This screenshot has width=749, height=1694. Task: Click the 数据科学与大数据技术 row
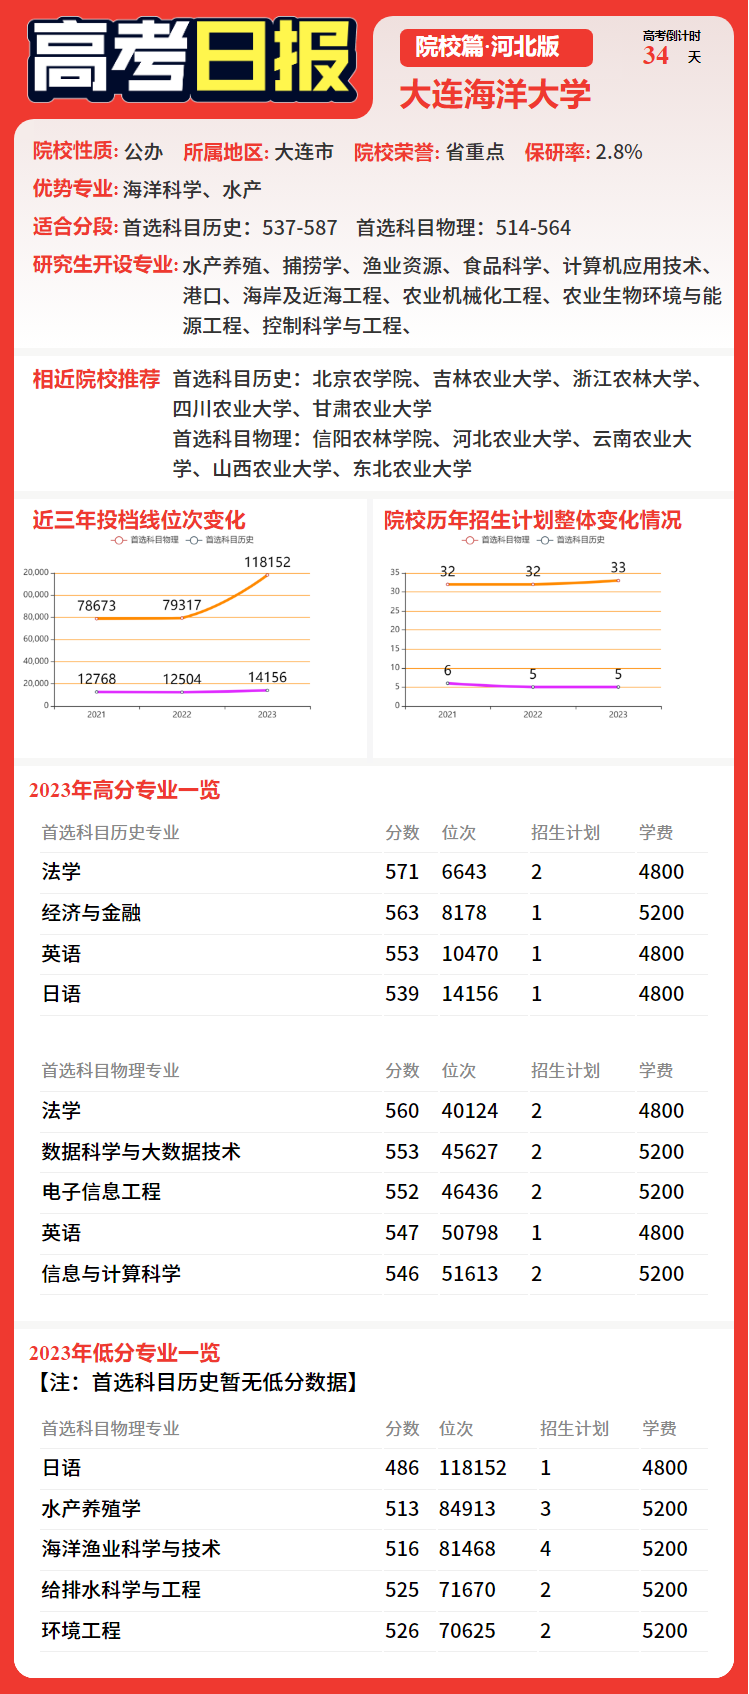click(x=374, y=1152)
